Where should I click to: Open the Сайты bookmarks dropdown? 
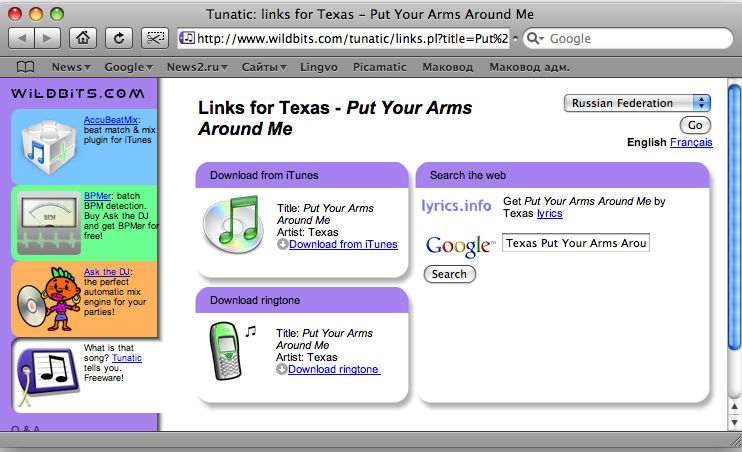(x=264, y=67)
